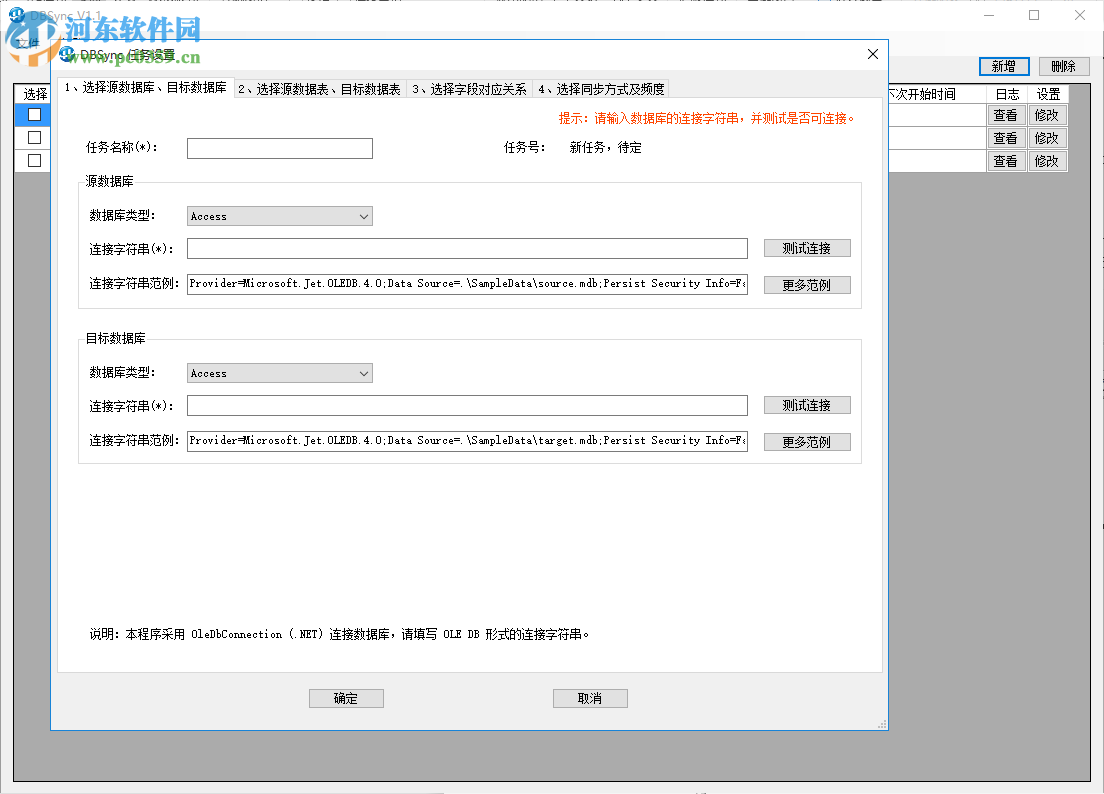Click the 选择 column header
The width and height of the screenshot is (1104, 794).
(33, 94)
